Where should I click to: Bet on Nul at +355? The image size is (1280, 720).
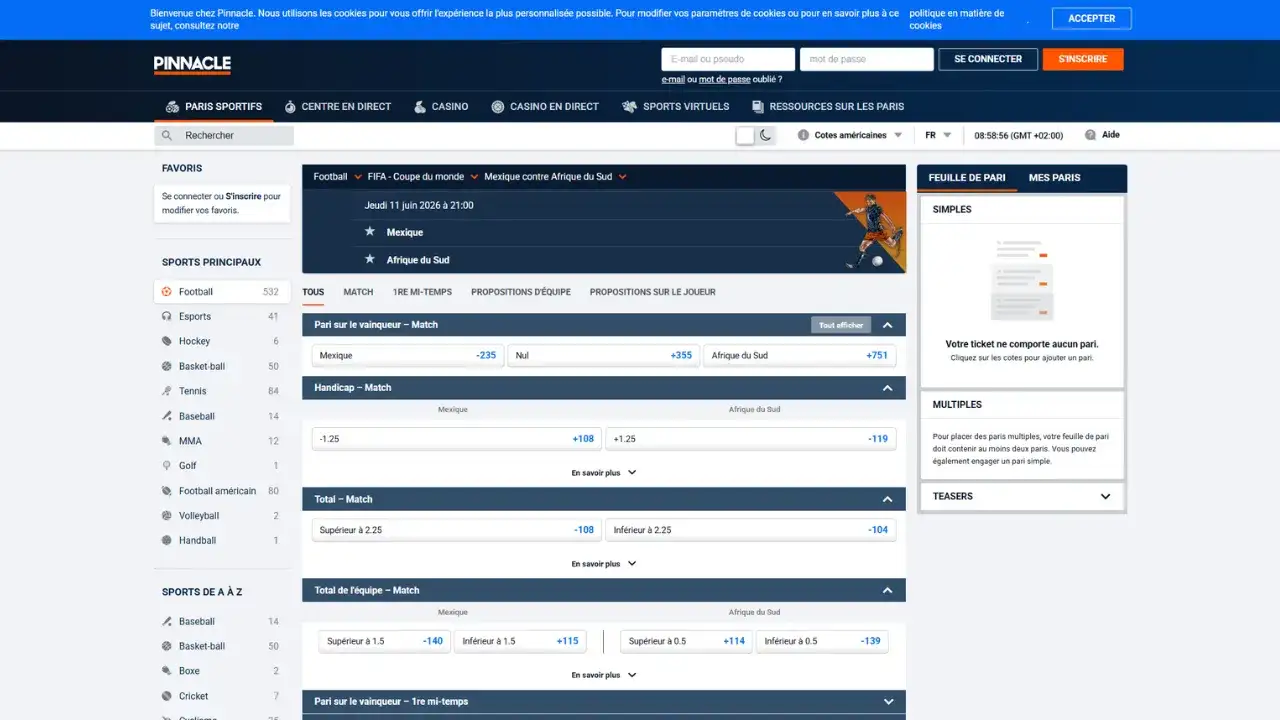pyautogui.click(x=603, y=355)
